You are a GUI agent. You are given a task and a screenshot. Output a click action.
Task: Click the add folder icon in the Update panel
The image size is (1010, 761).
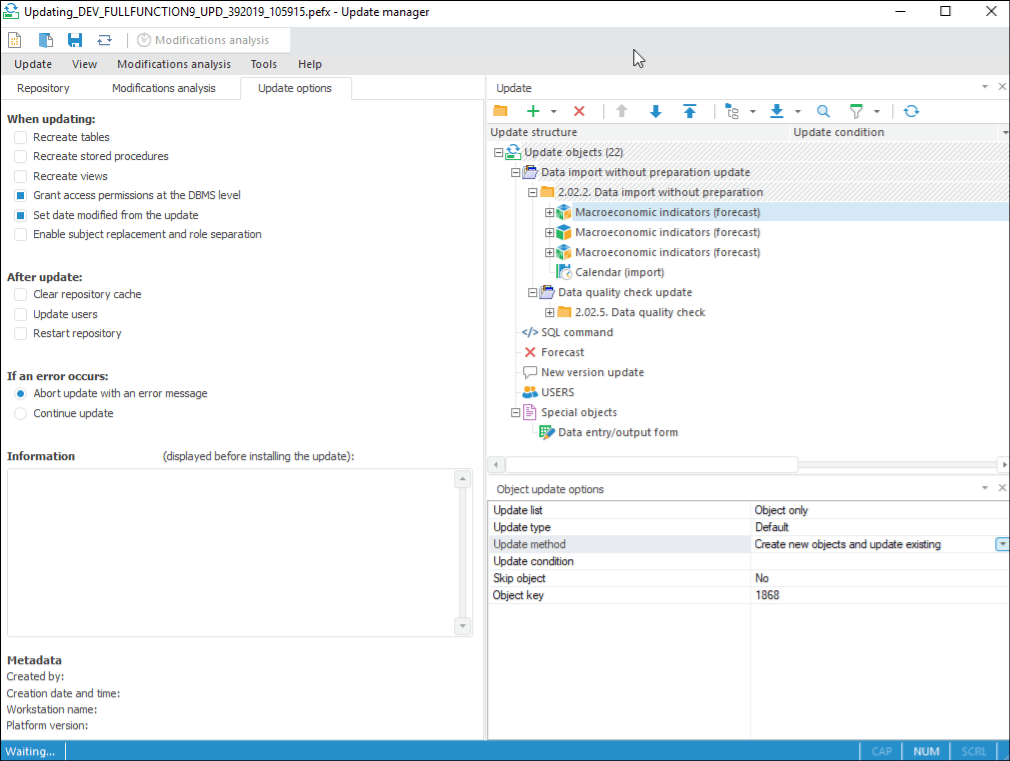500,111
